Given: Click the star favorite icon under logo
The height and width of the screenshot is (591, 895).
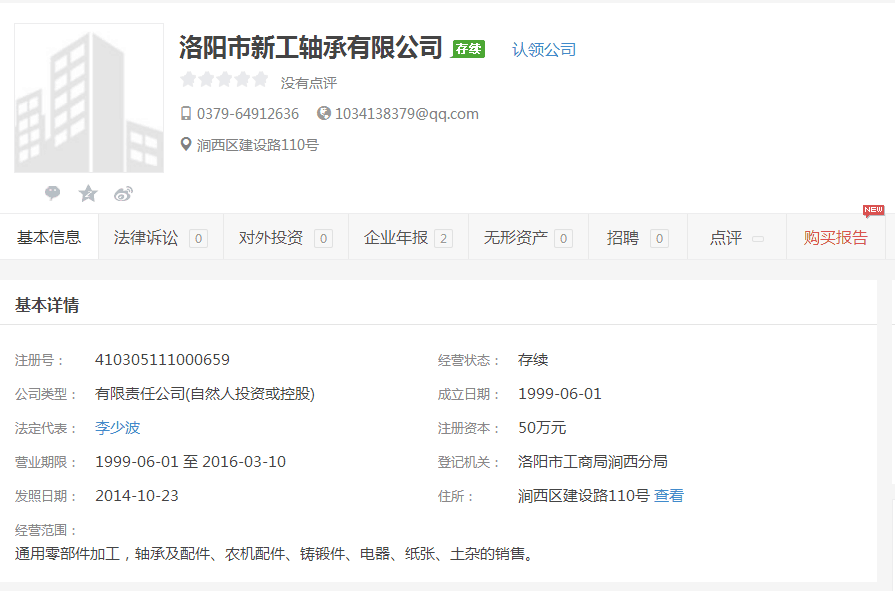Looking at the screenshot, I should click(x=88, y=193).
